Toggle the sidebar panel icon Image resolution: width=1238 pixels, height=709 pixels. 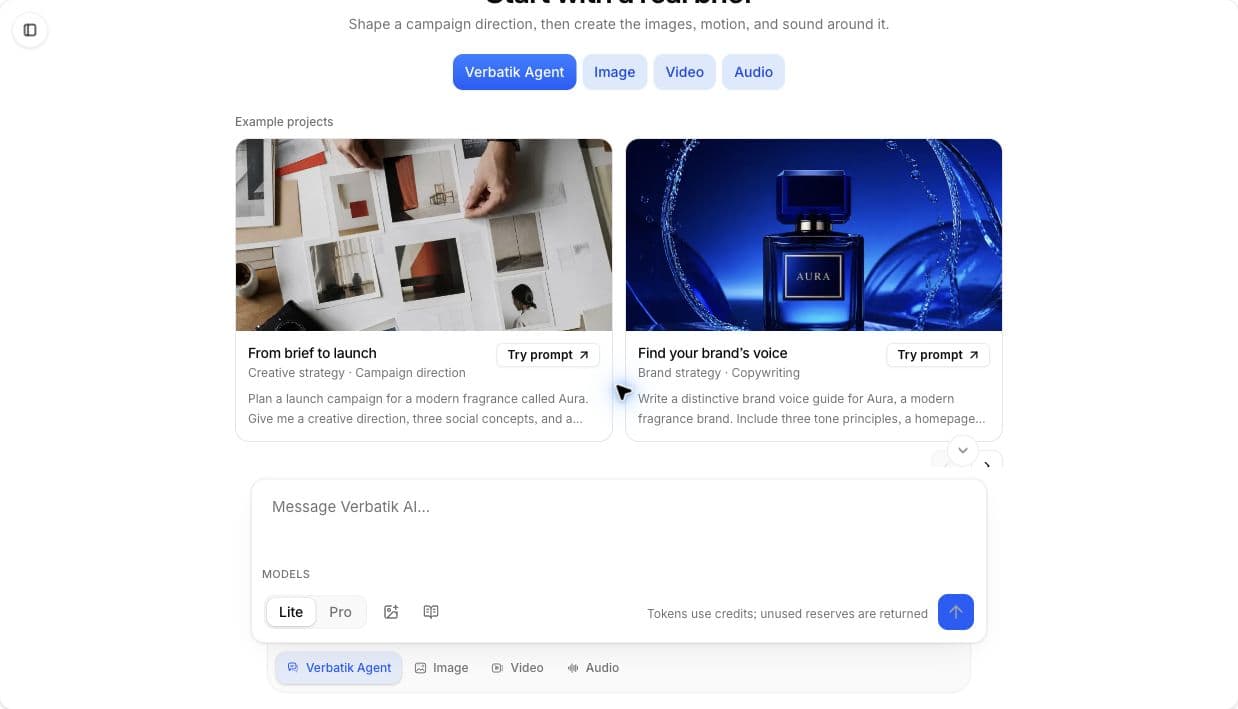click(x=30, y=30)
